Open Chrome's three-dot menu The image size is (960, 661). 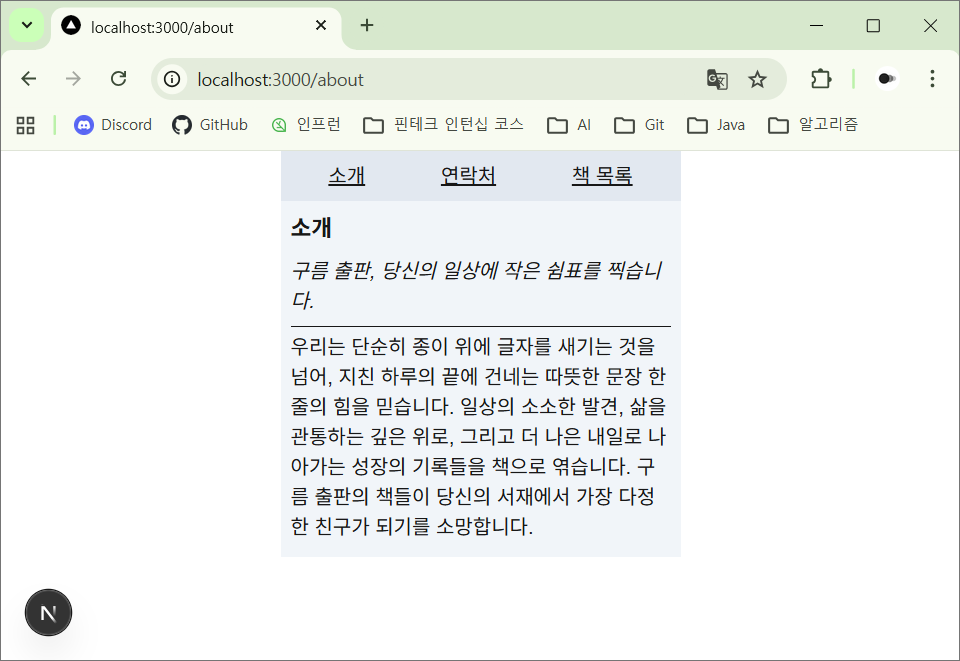[932, 79]
